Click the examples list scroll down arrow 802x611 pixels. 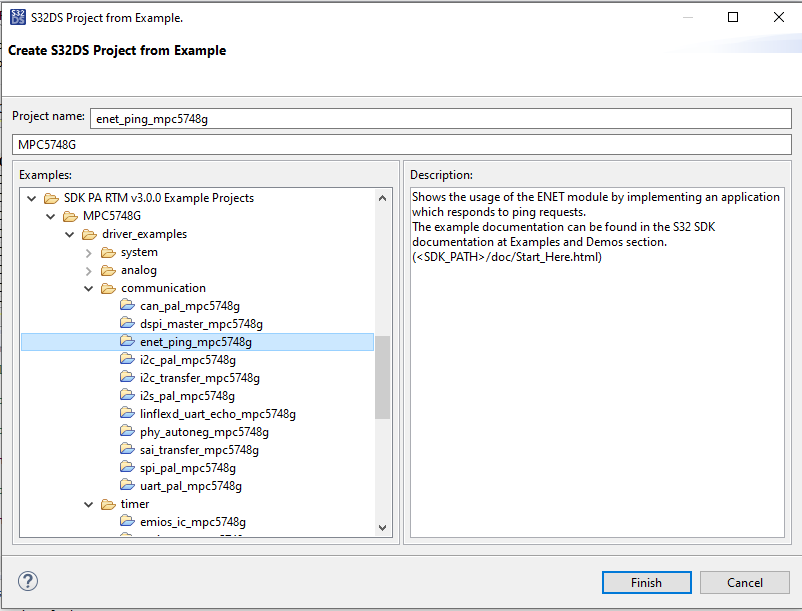382,527
